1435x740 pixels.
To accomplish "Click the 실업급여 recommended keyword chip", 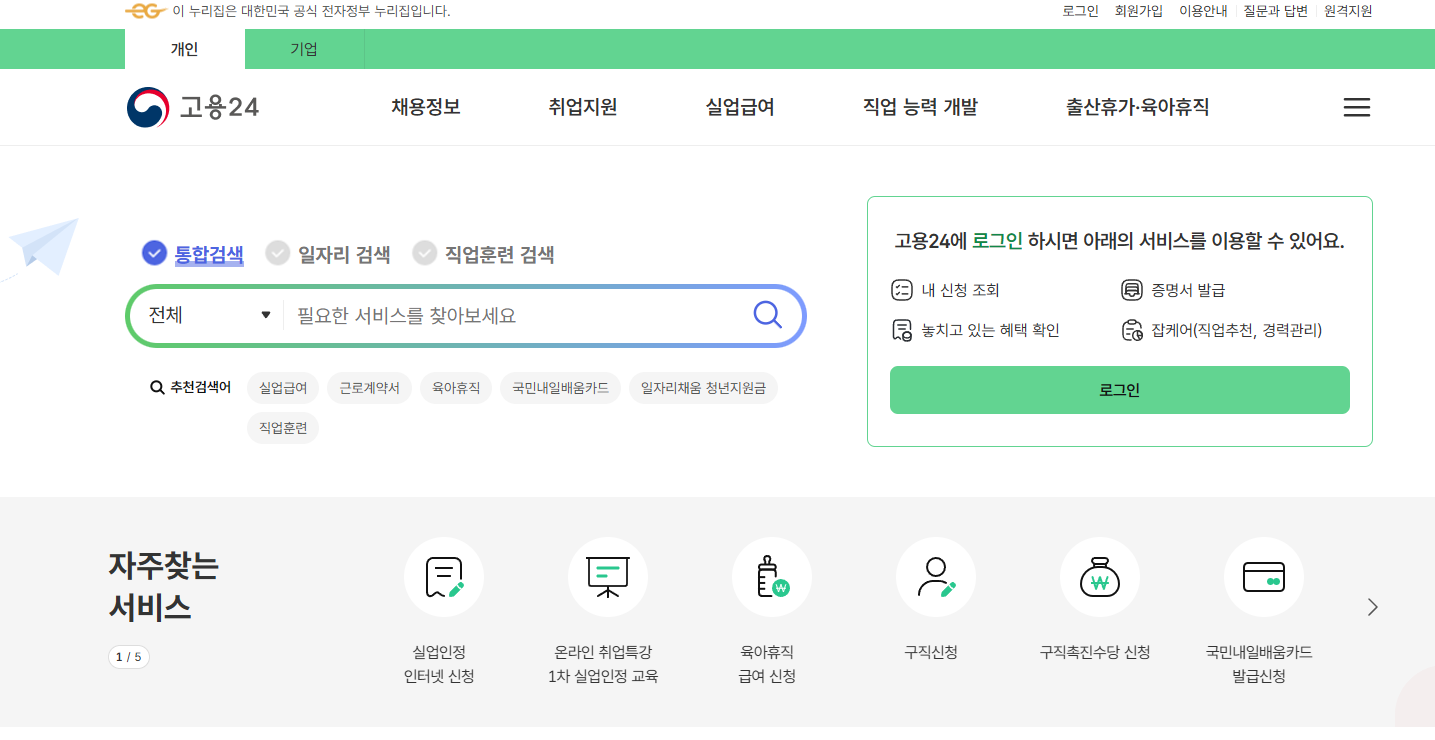I will [x=283, y=388].
